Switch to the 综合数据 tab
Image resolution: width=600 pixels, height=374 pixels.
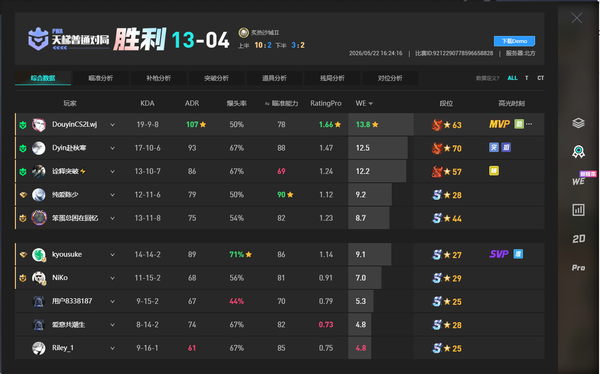43,78
